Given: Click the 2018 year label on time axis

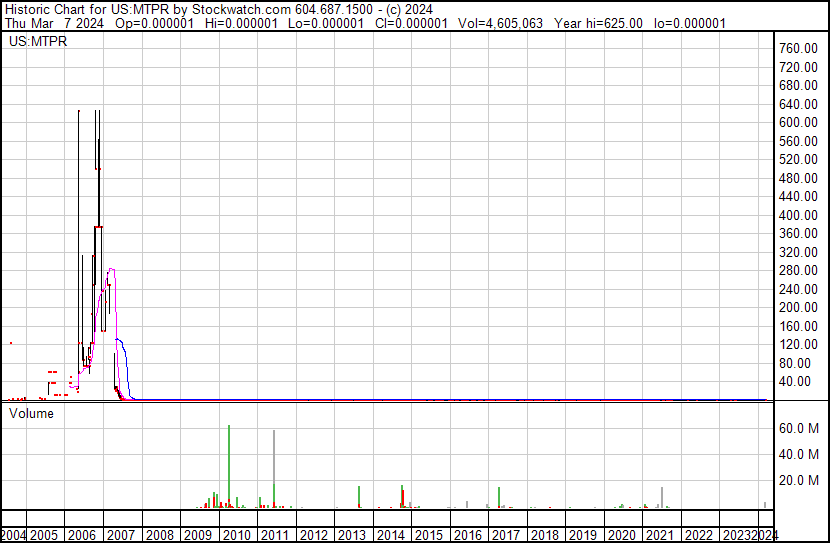Looking at the screenshot, I should (545, 535).
